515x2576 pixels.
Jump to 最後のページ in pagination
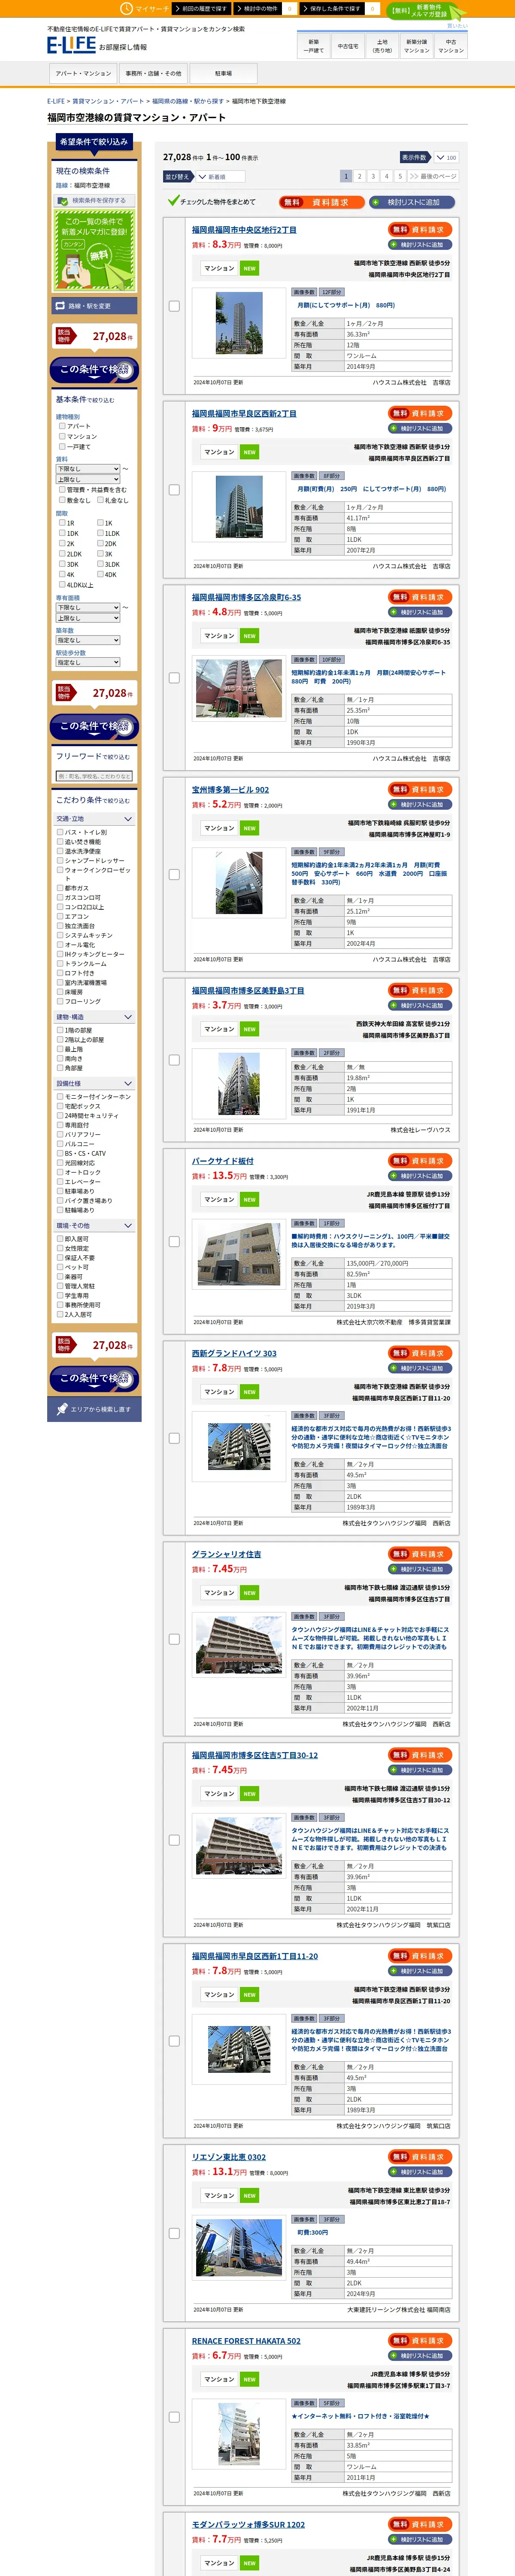coord(433,176)
